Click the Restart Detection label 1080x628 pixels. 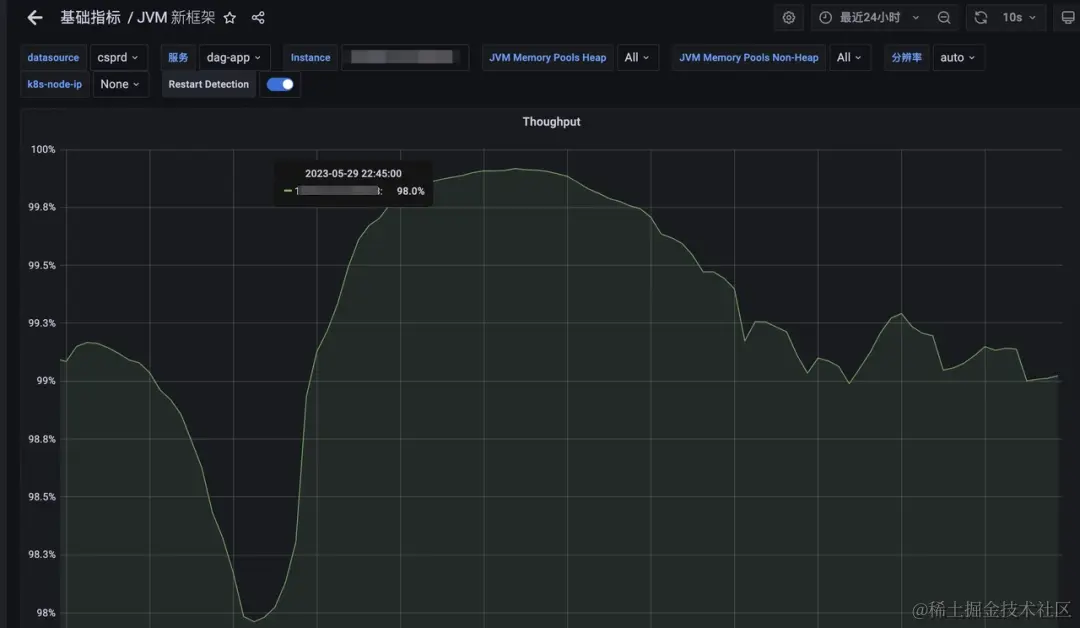[209, 84]
